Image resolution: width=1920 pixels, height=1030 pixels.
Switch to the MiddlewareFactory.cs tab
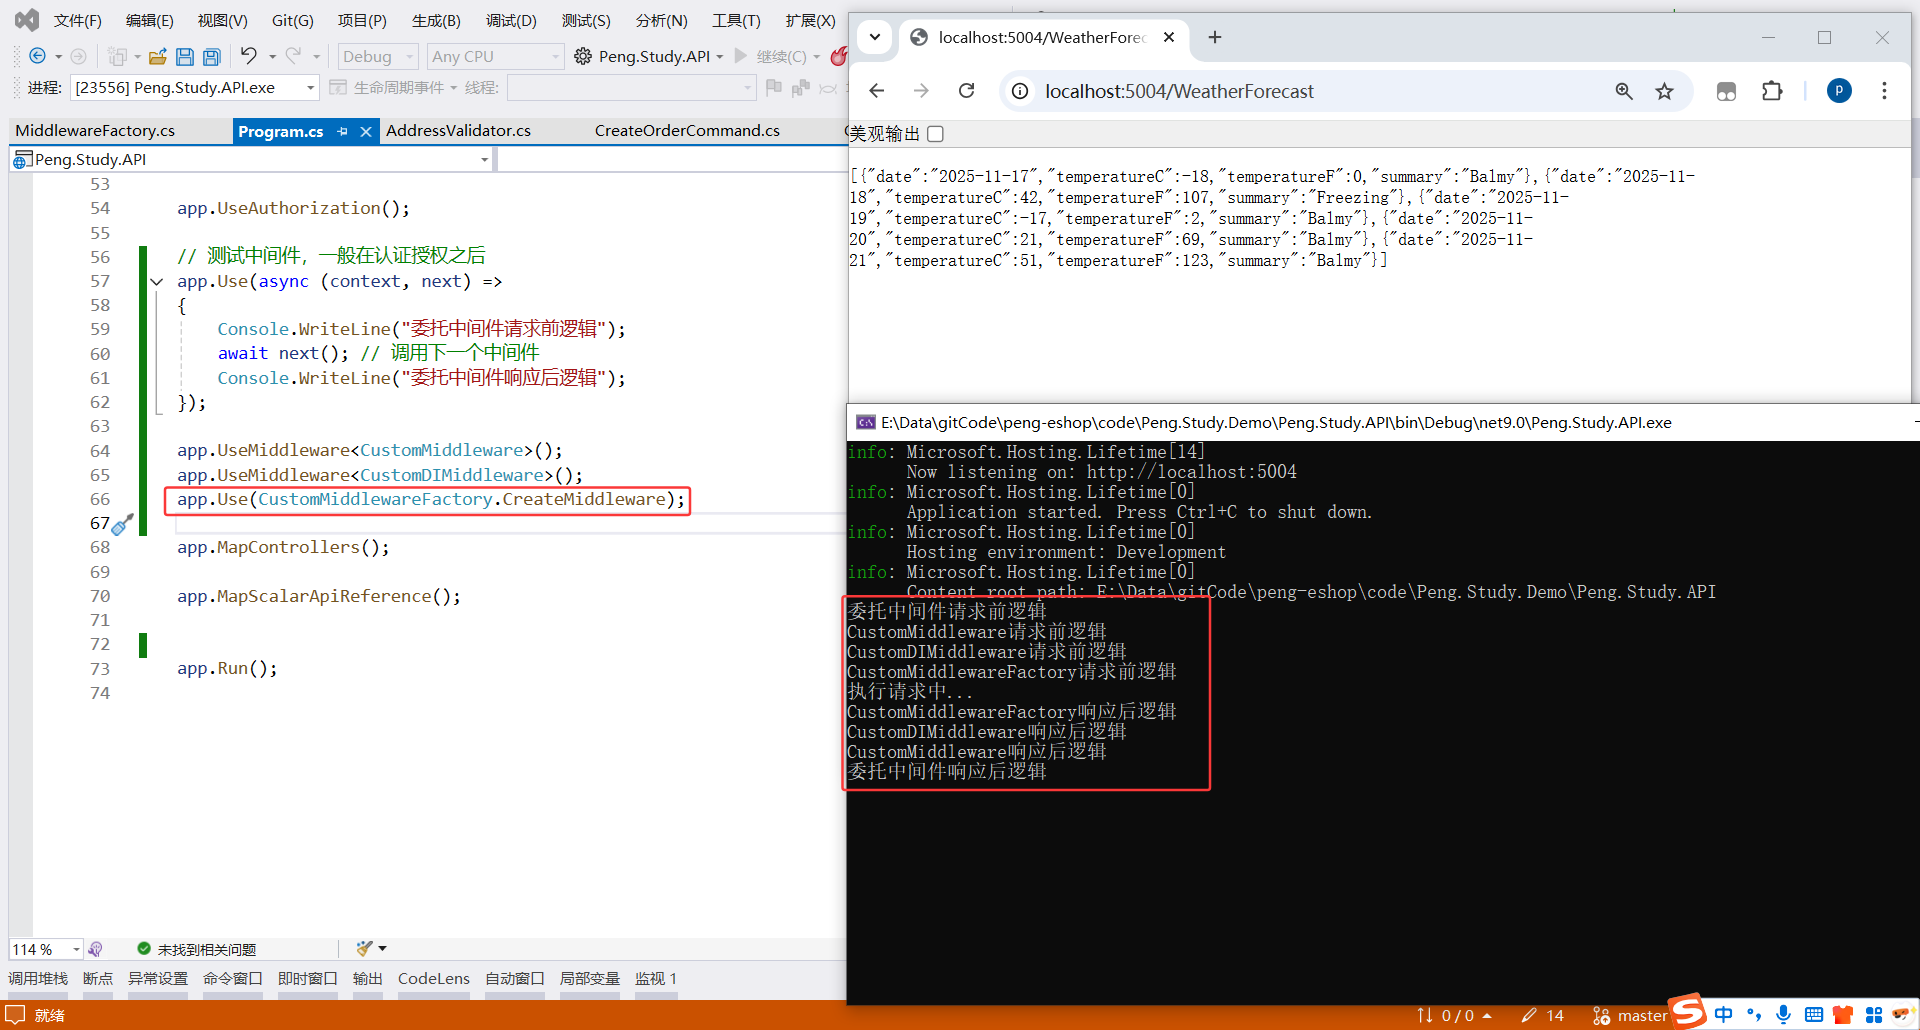pyautogui.click(x=95, y=131)
